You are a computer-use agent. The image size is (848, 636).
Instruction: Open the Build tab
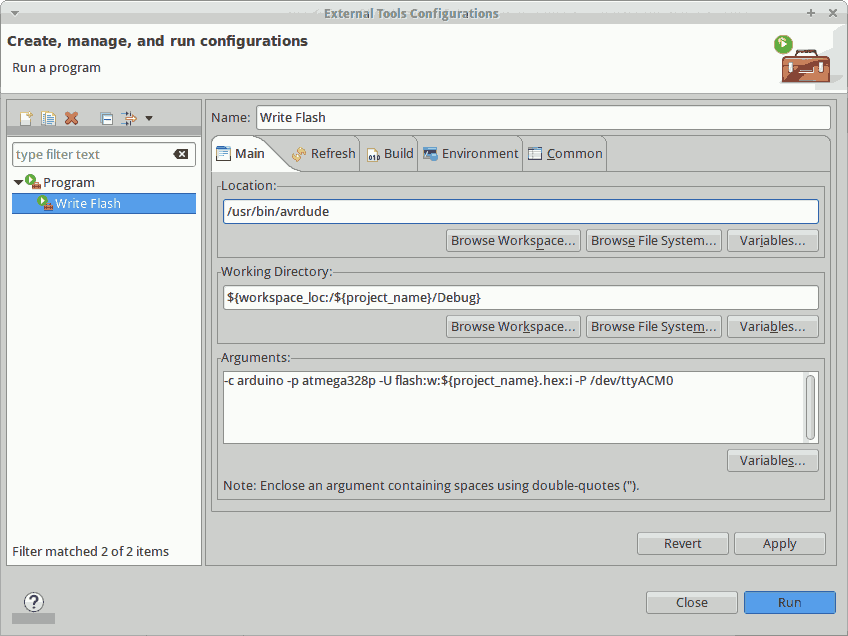[x=389, y=153]
